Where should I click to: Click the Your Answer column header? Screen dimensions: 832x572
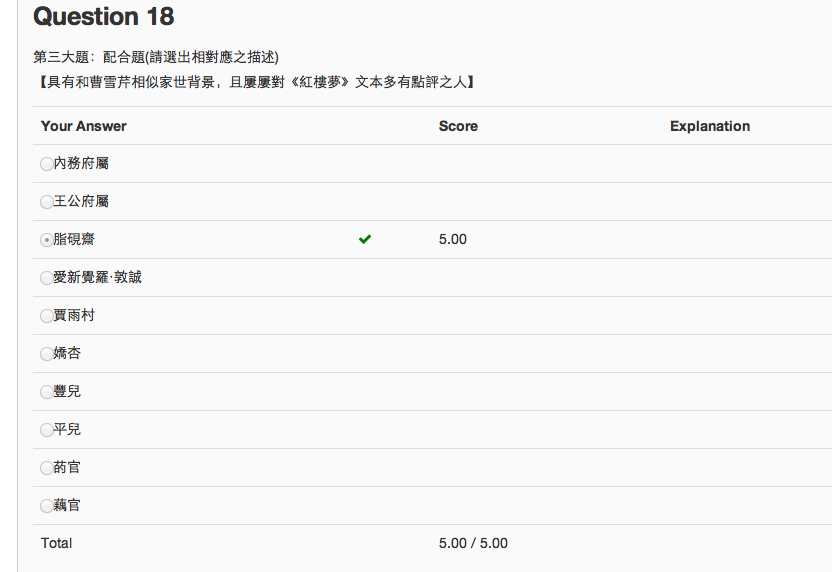[x=84, y=126]
